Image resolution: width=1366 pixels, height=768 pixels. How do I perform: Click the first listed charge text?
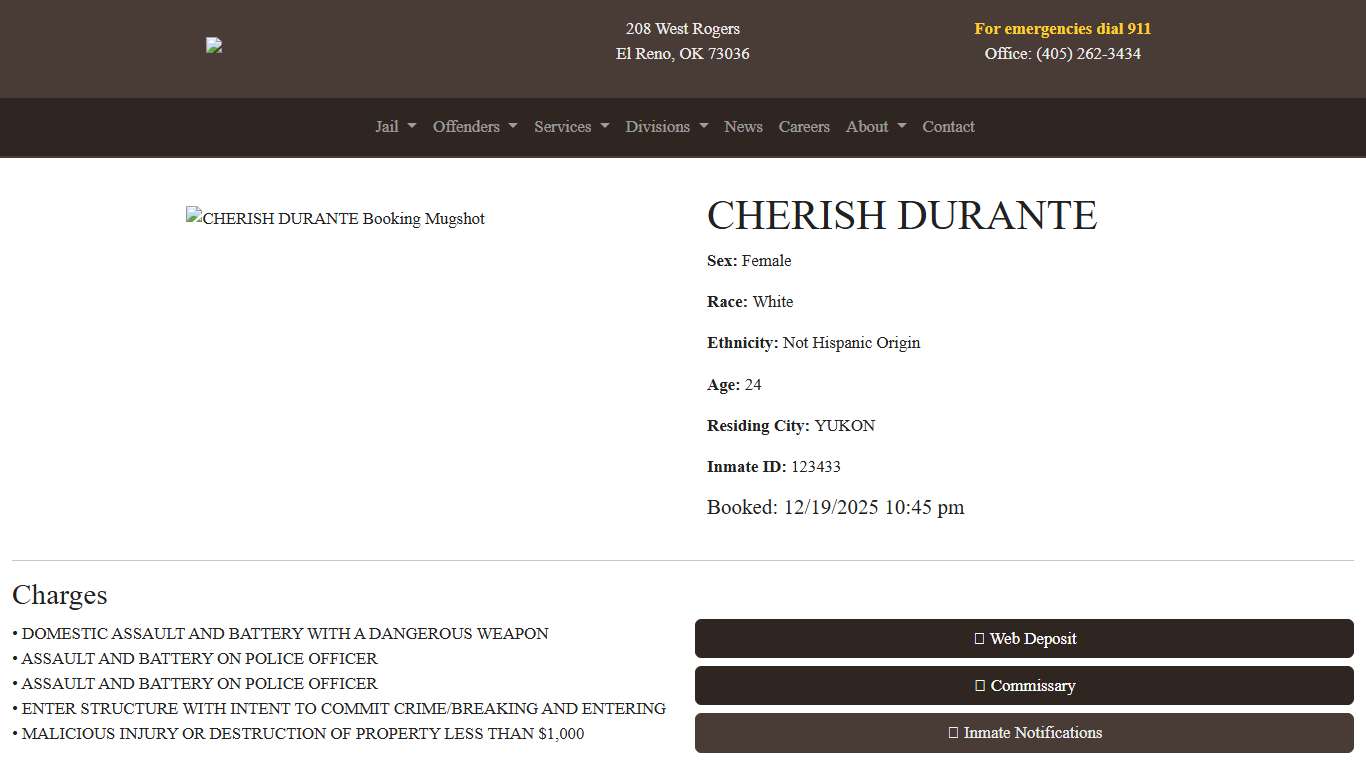pos(285,633)
